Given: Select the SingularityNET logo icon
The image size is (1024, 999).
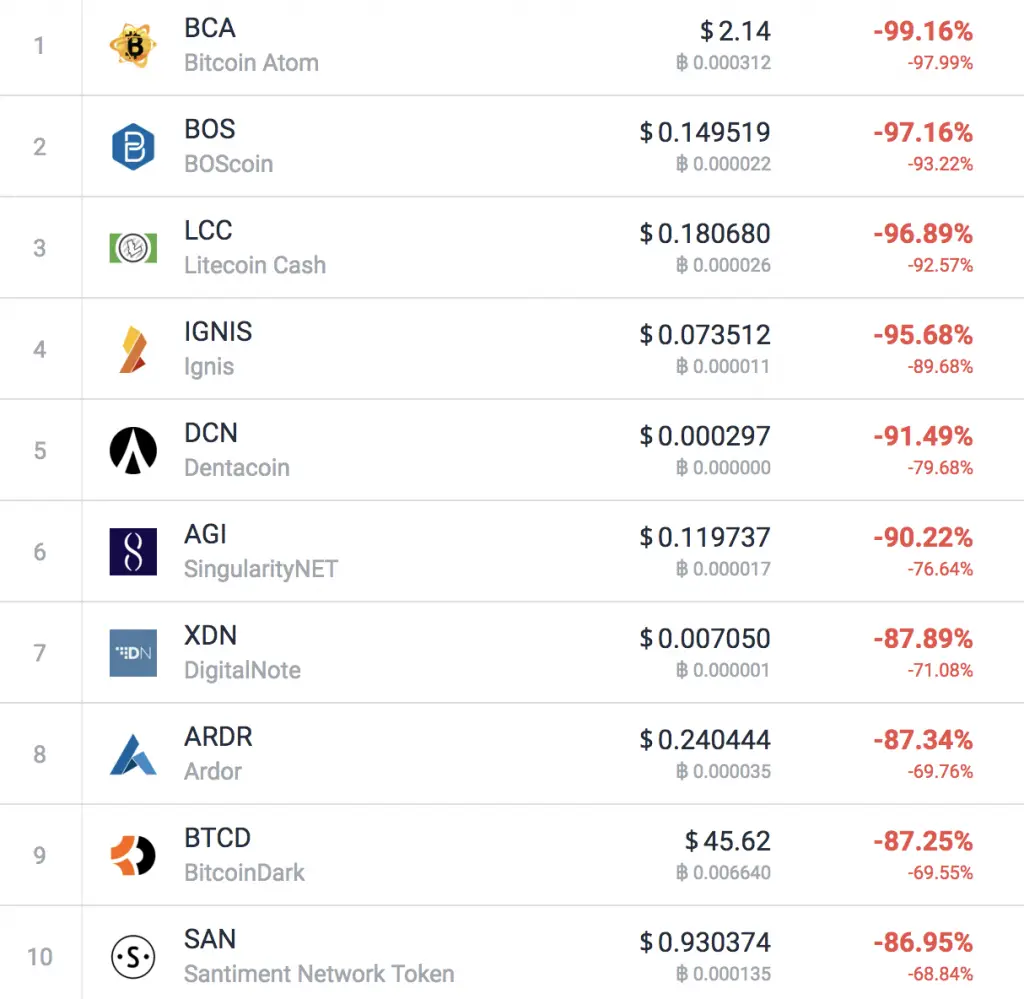Looking at the screenshot, I should tap(133, 549).
